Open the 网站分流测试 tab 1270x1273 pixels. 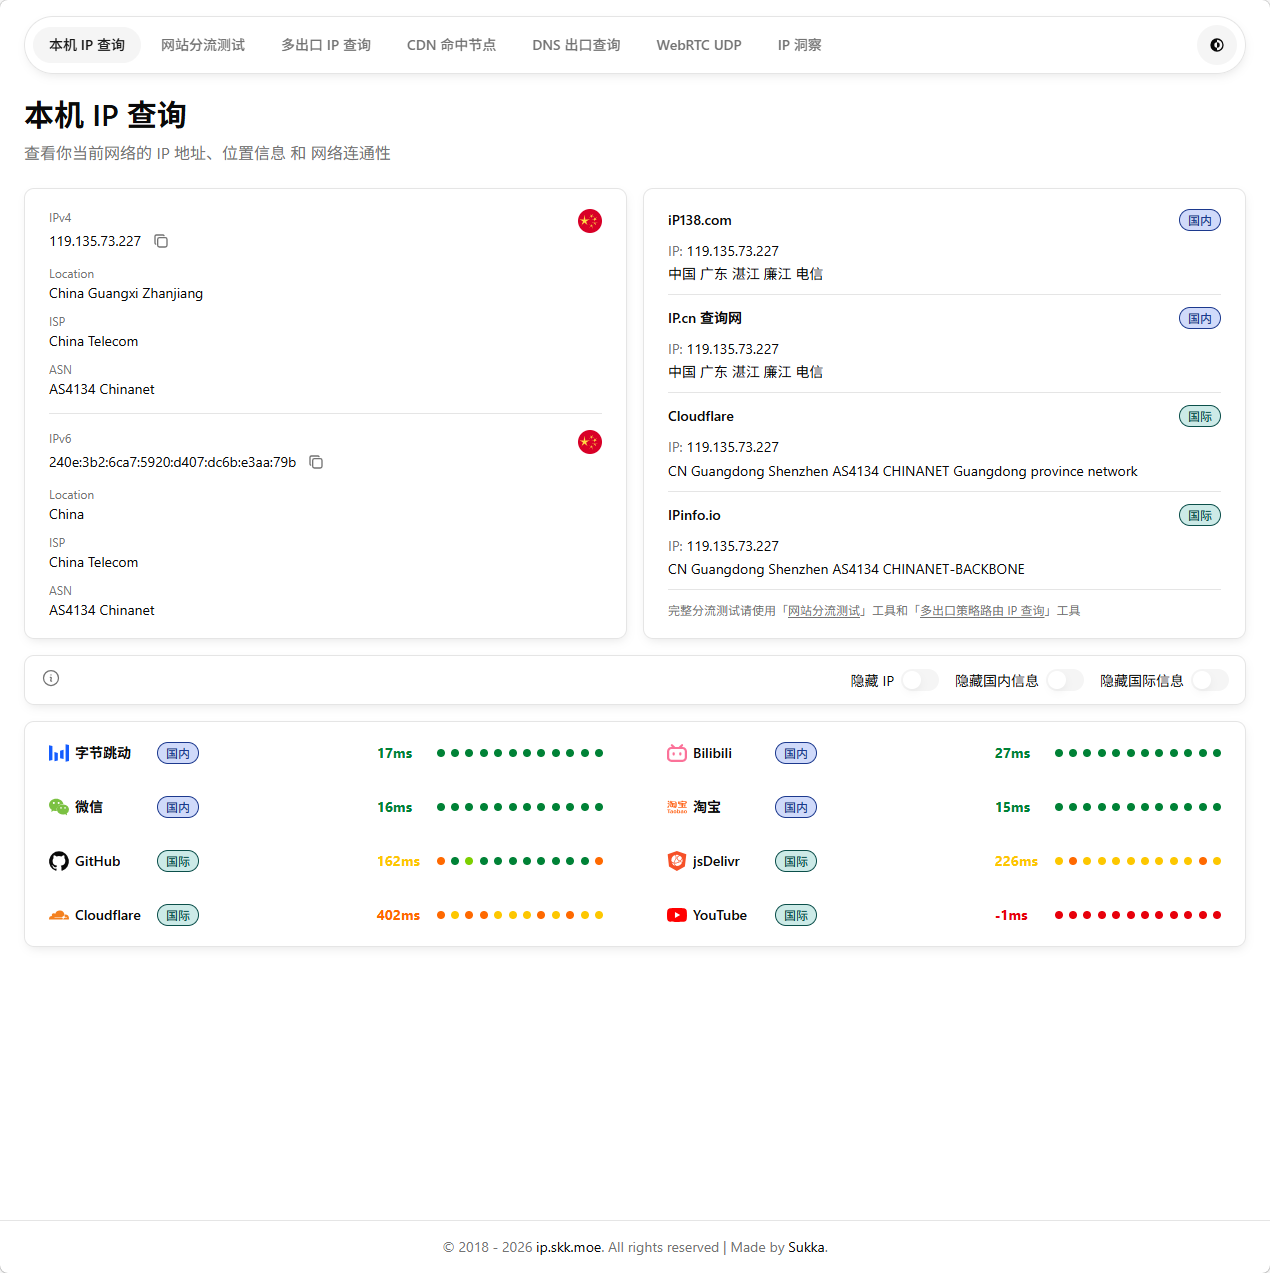pos(203,45)
